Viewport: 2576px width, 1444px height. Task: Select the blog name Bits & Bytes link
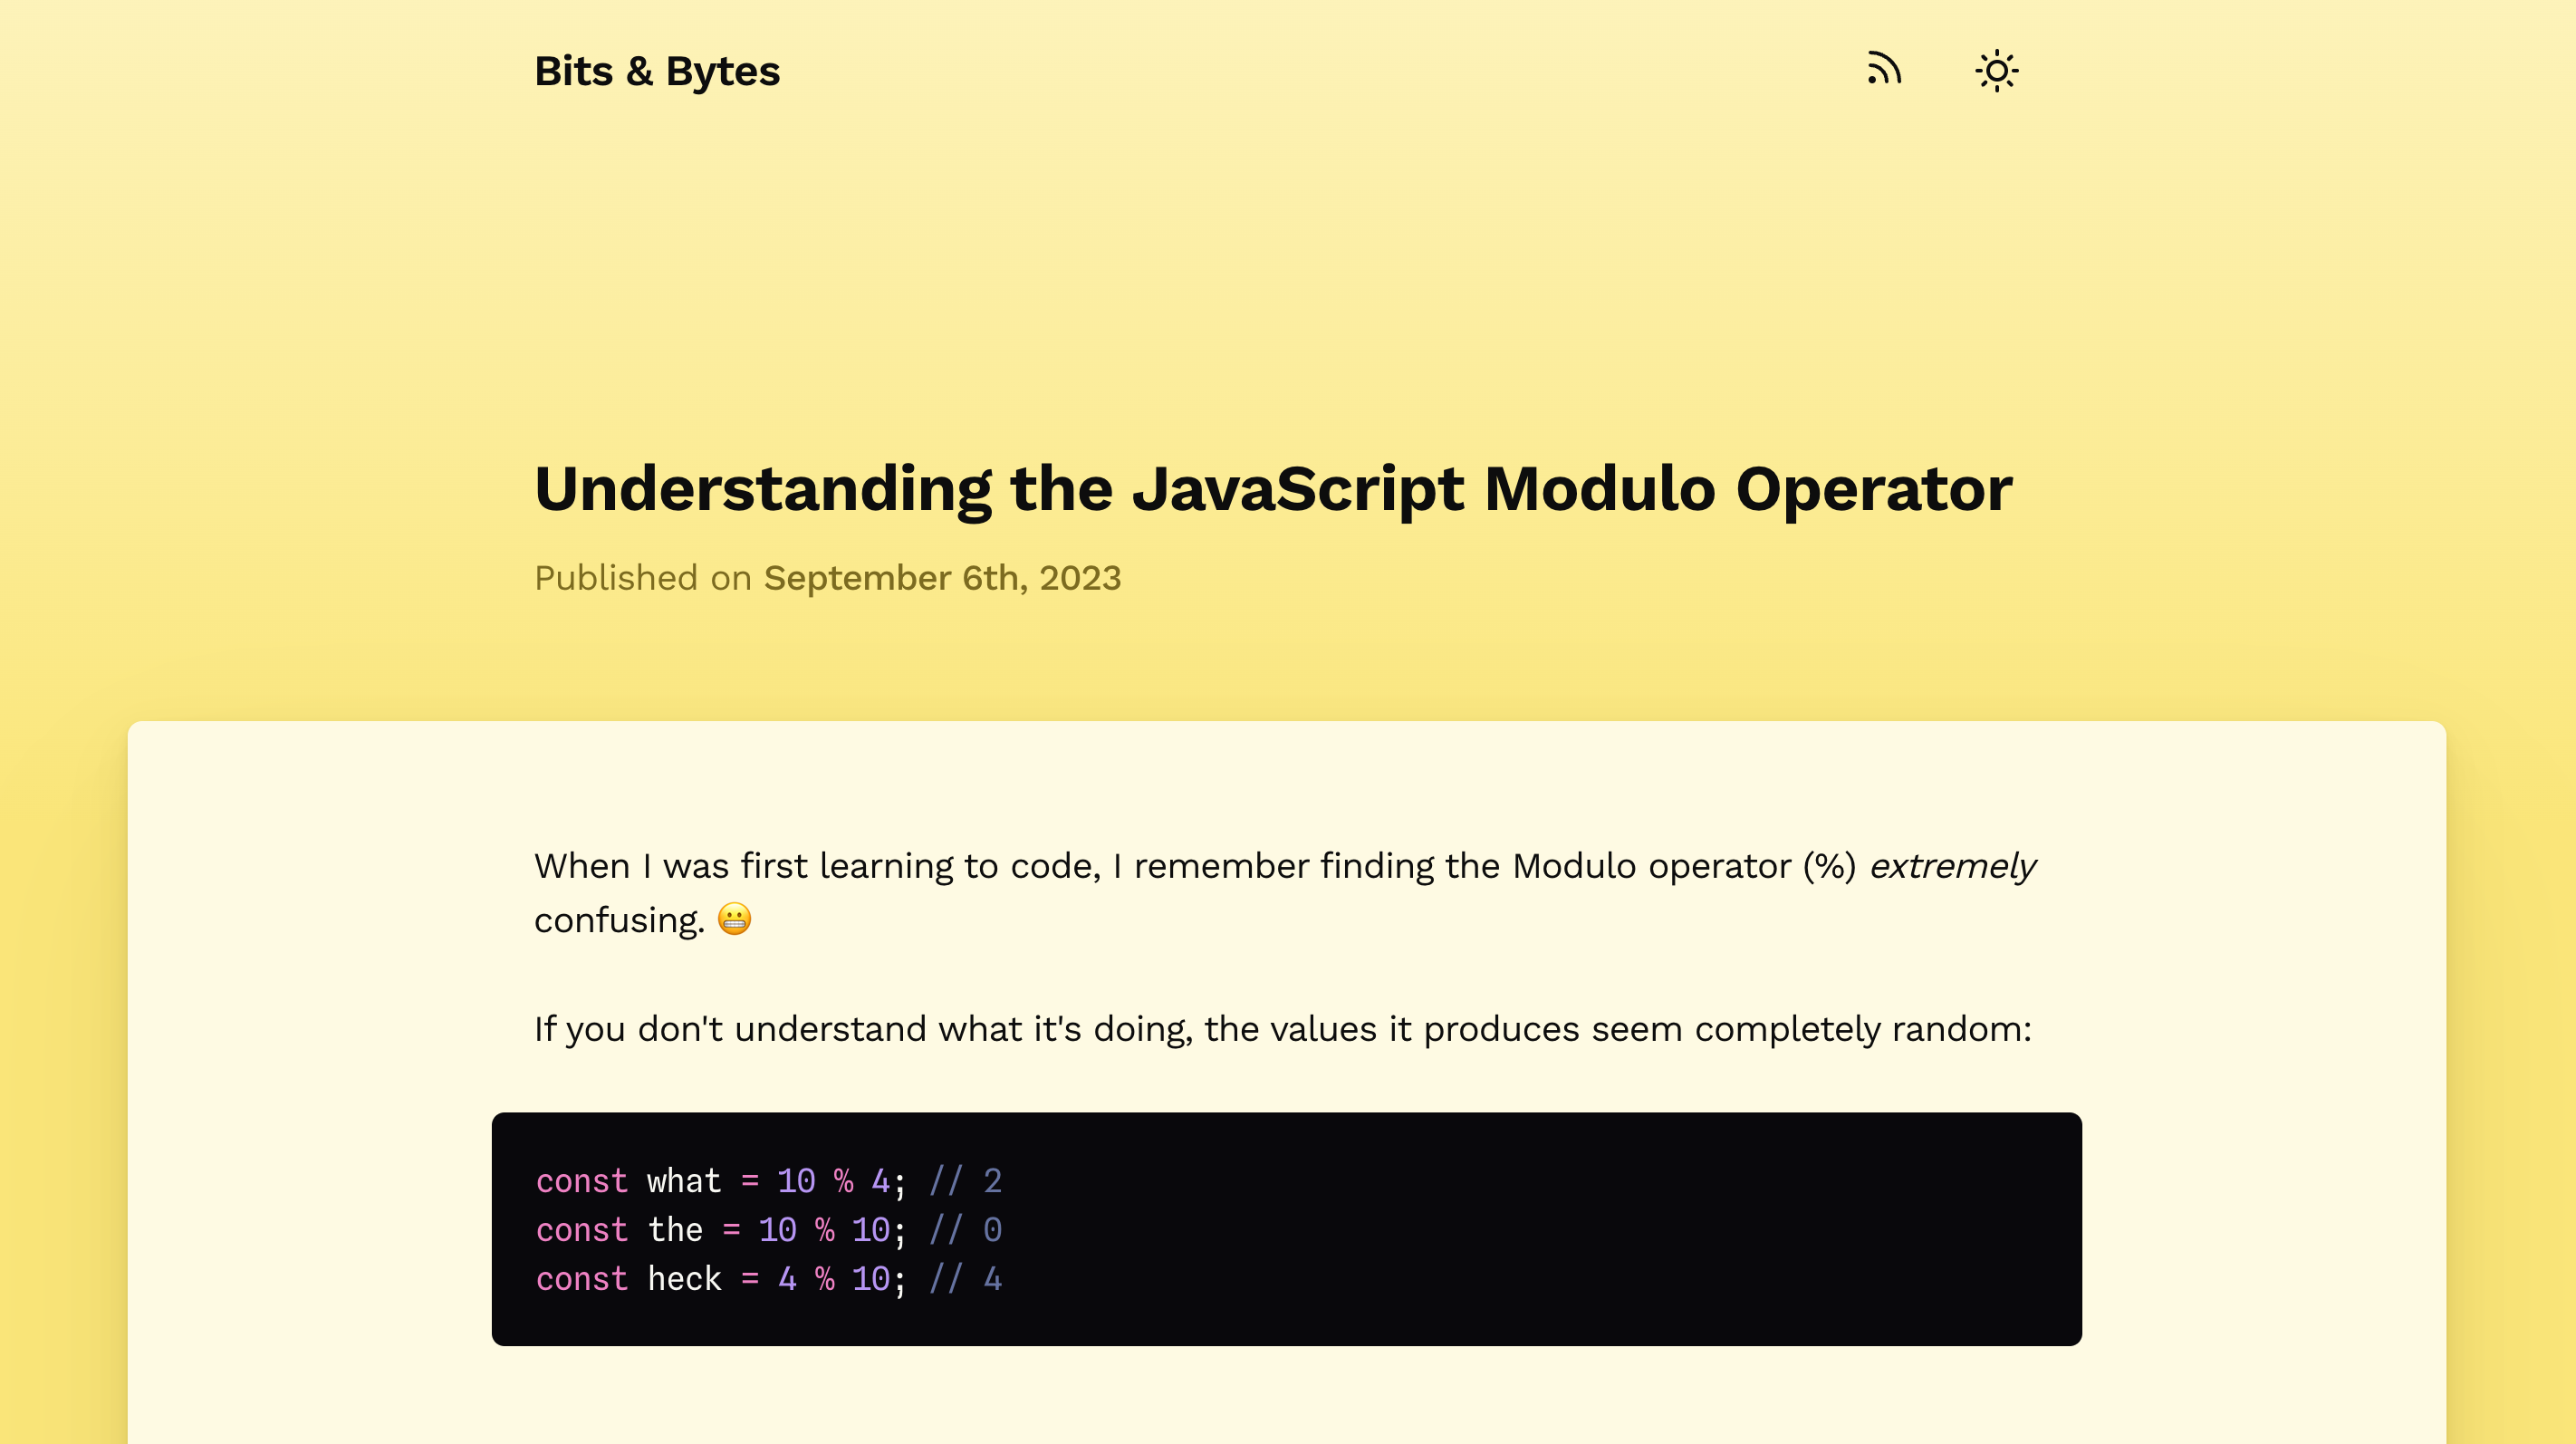(x=657, y=71)
